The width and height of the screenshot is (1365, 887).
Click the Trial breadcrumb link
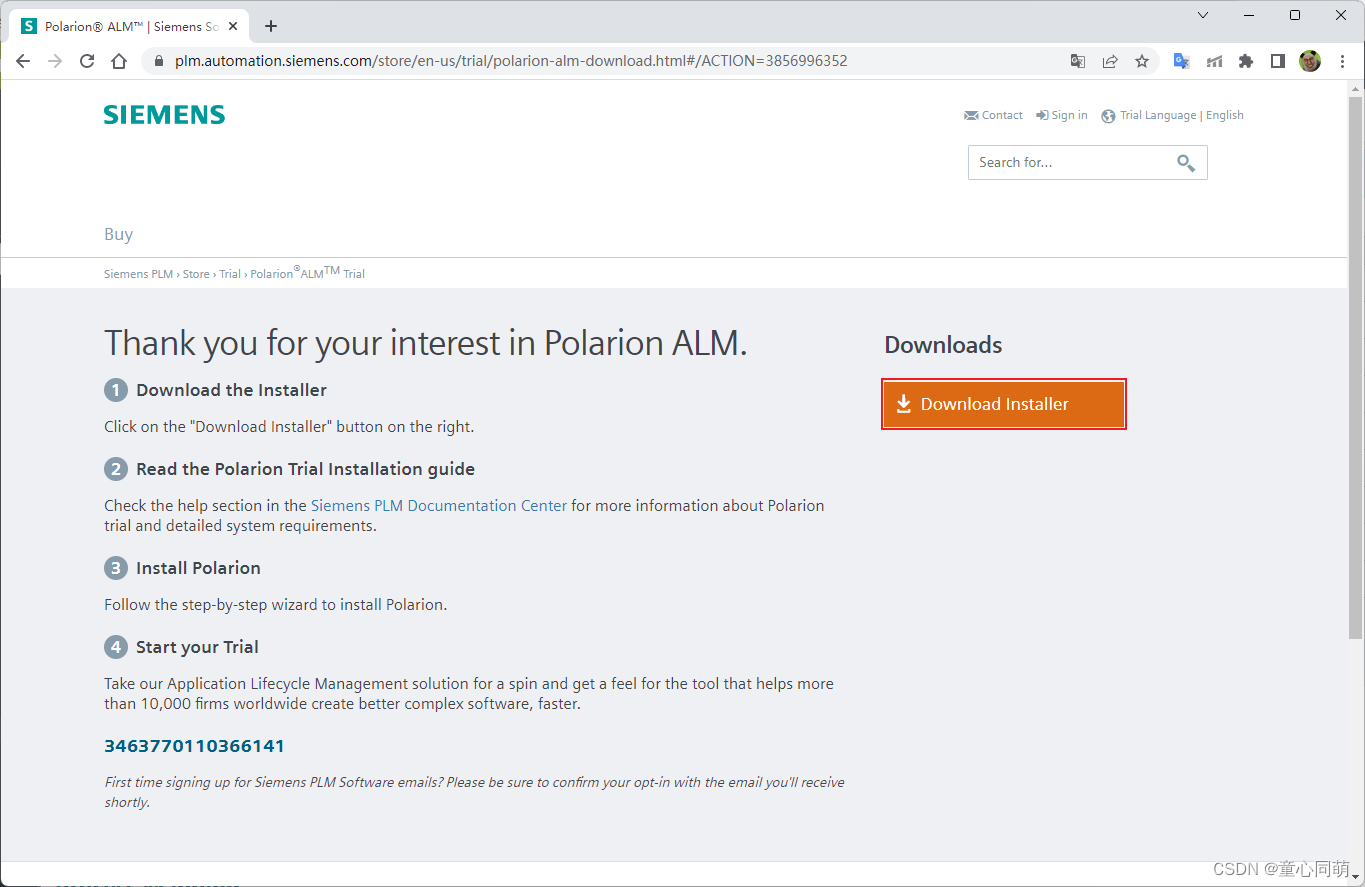[x=230, y=274]
